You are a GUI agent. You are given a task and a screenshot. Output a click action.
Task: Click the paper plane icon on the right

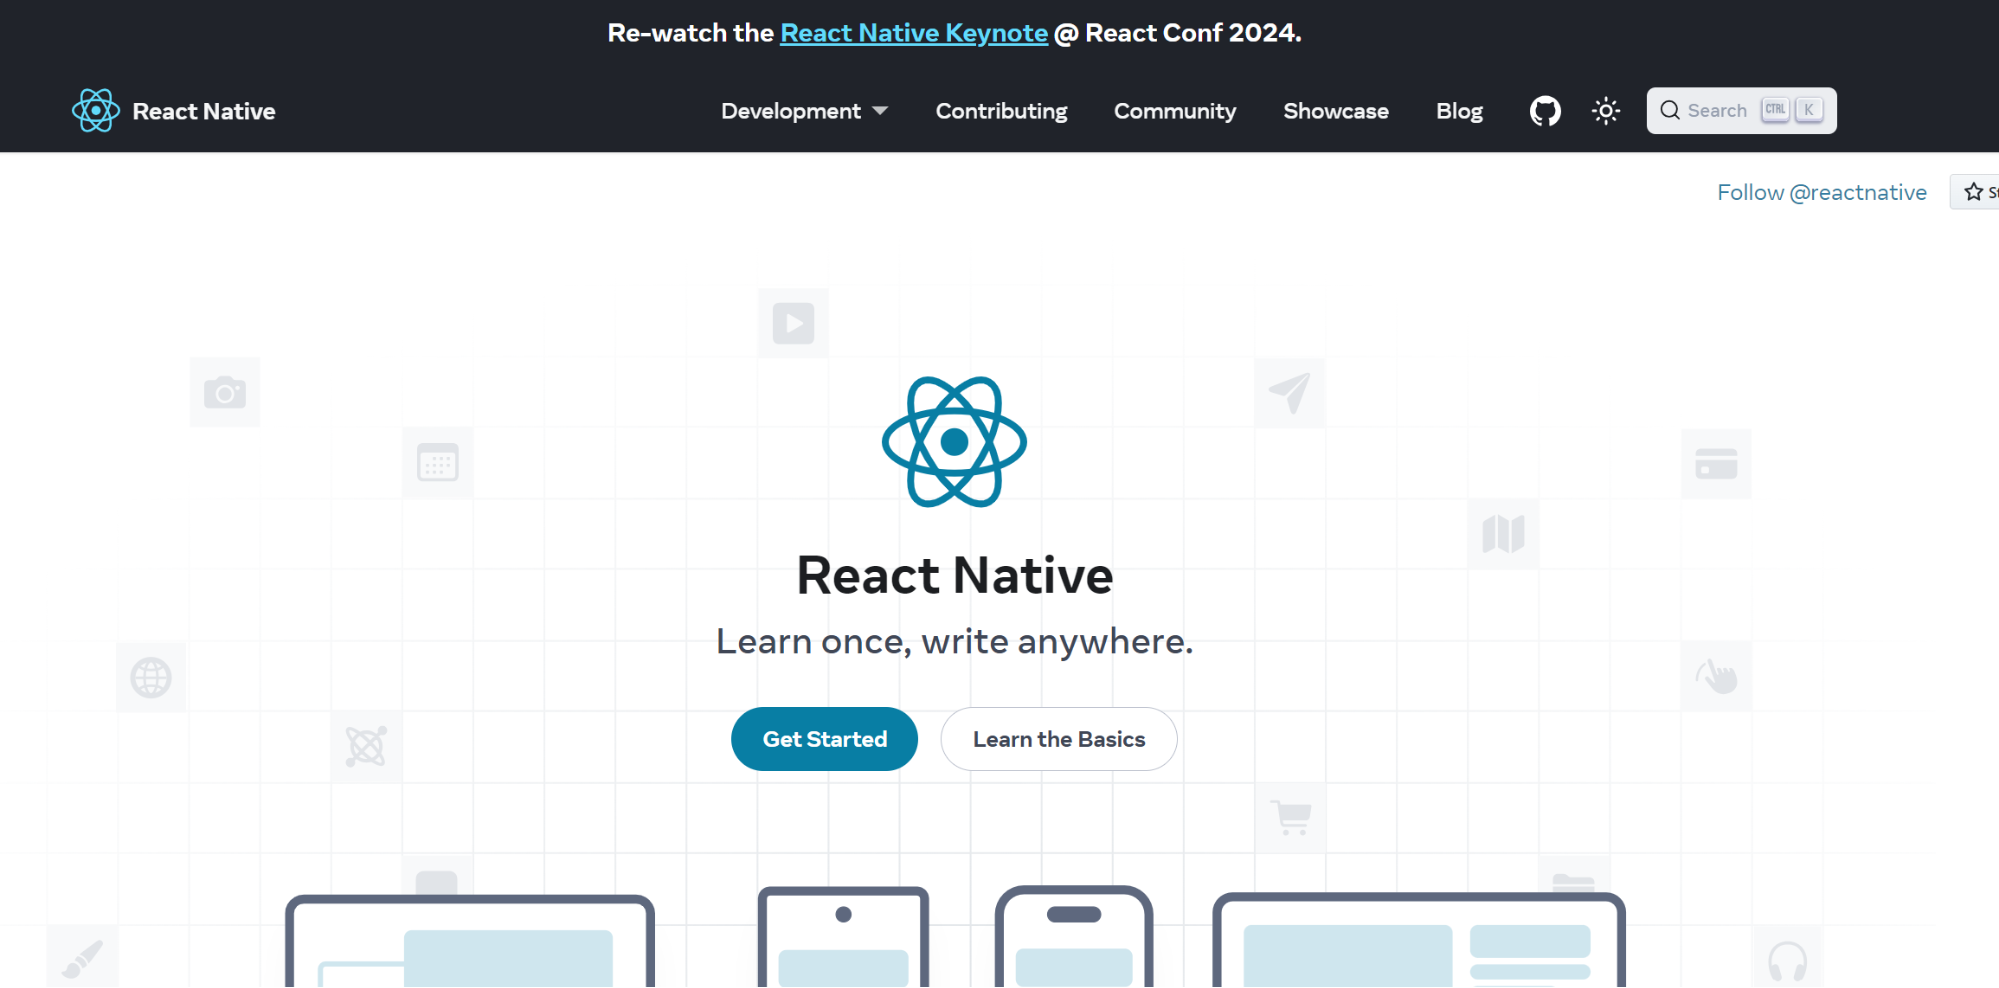(1289, 392)
